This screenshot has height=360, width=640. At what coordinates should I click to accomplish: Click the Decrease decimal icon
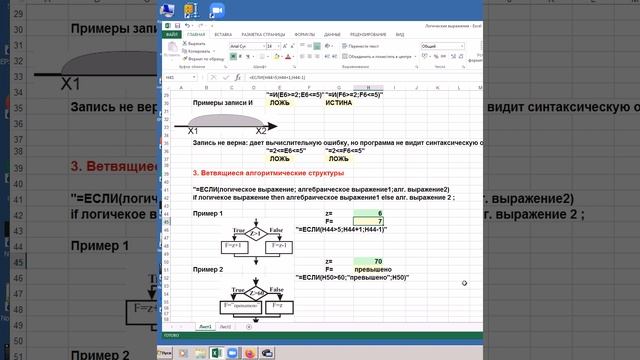coord(462,56)
